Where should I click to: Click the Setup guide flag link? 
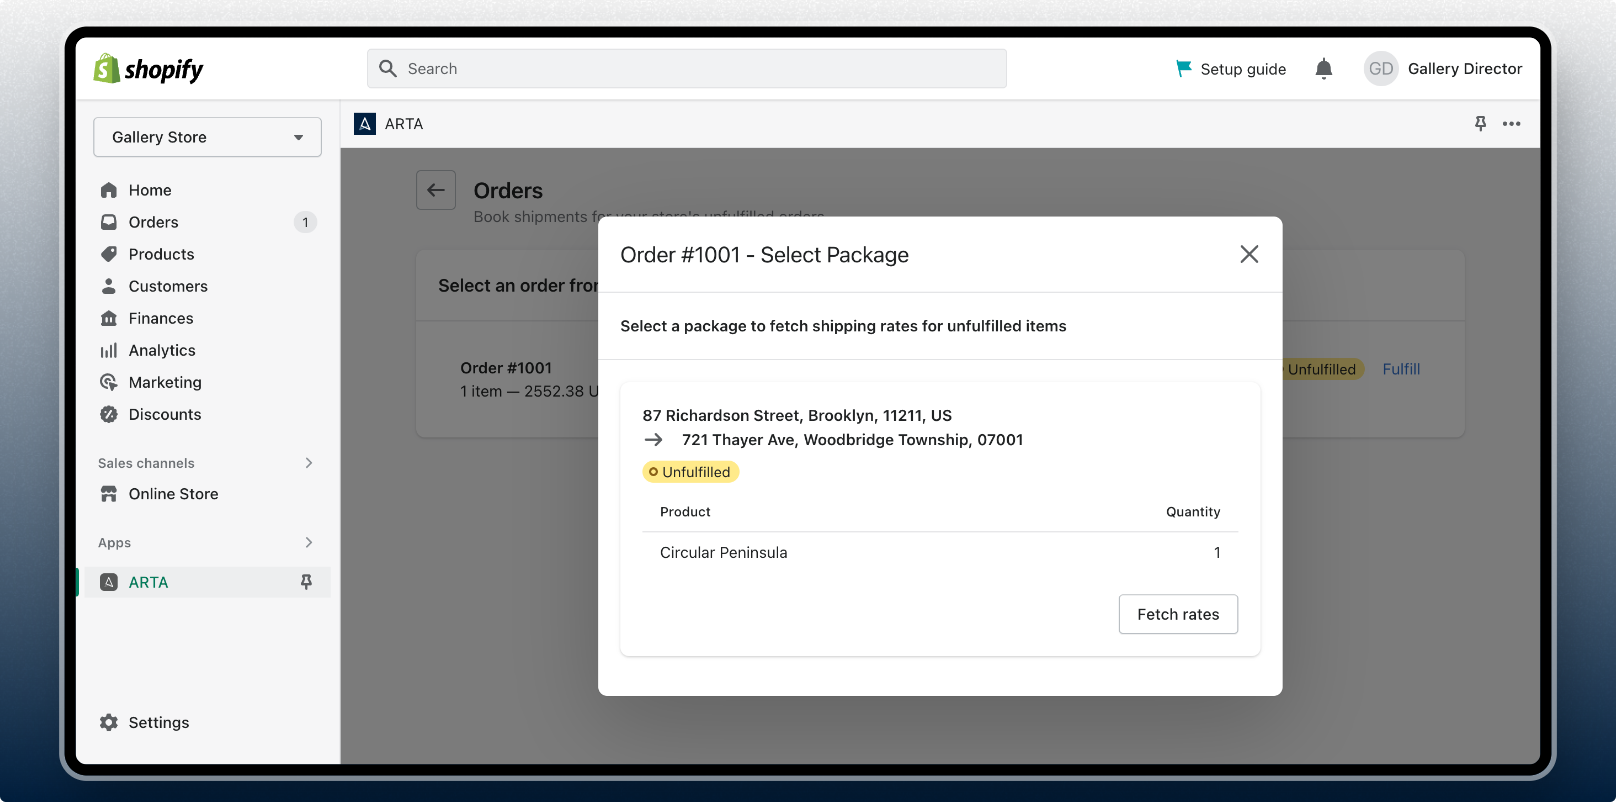pos(1231,69)
